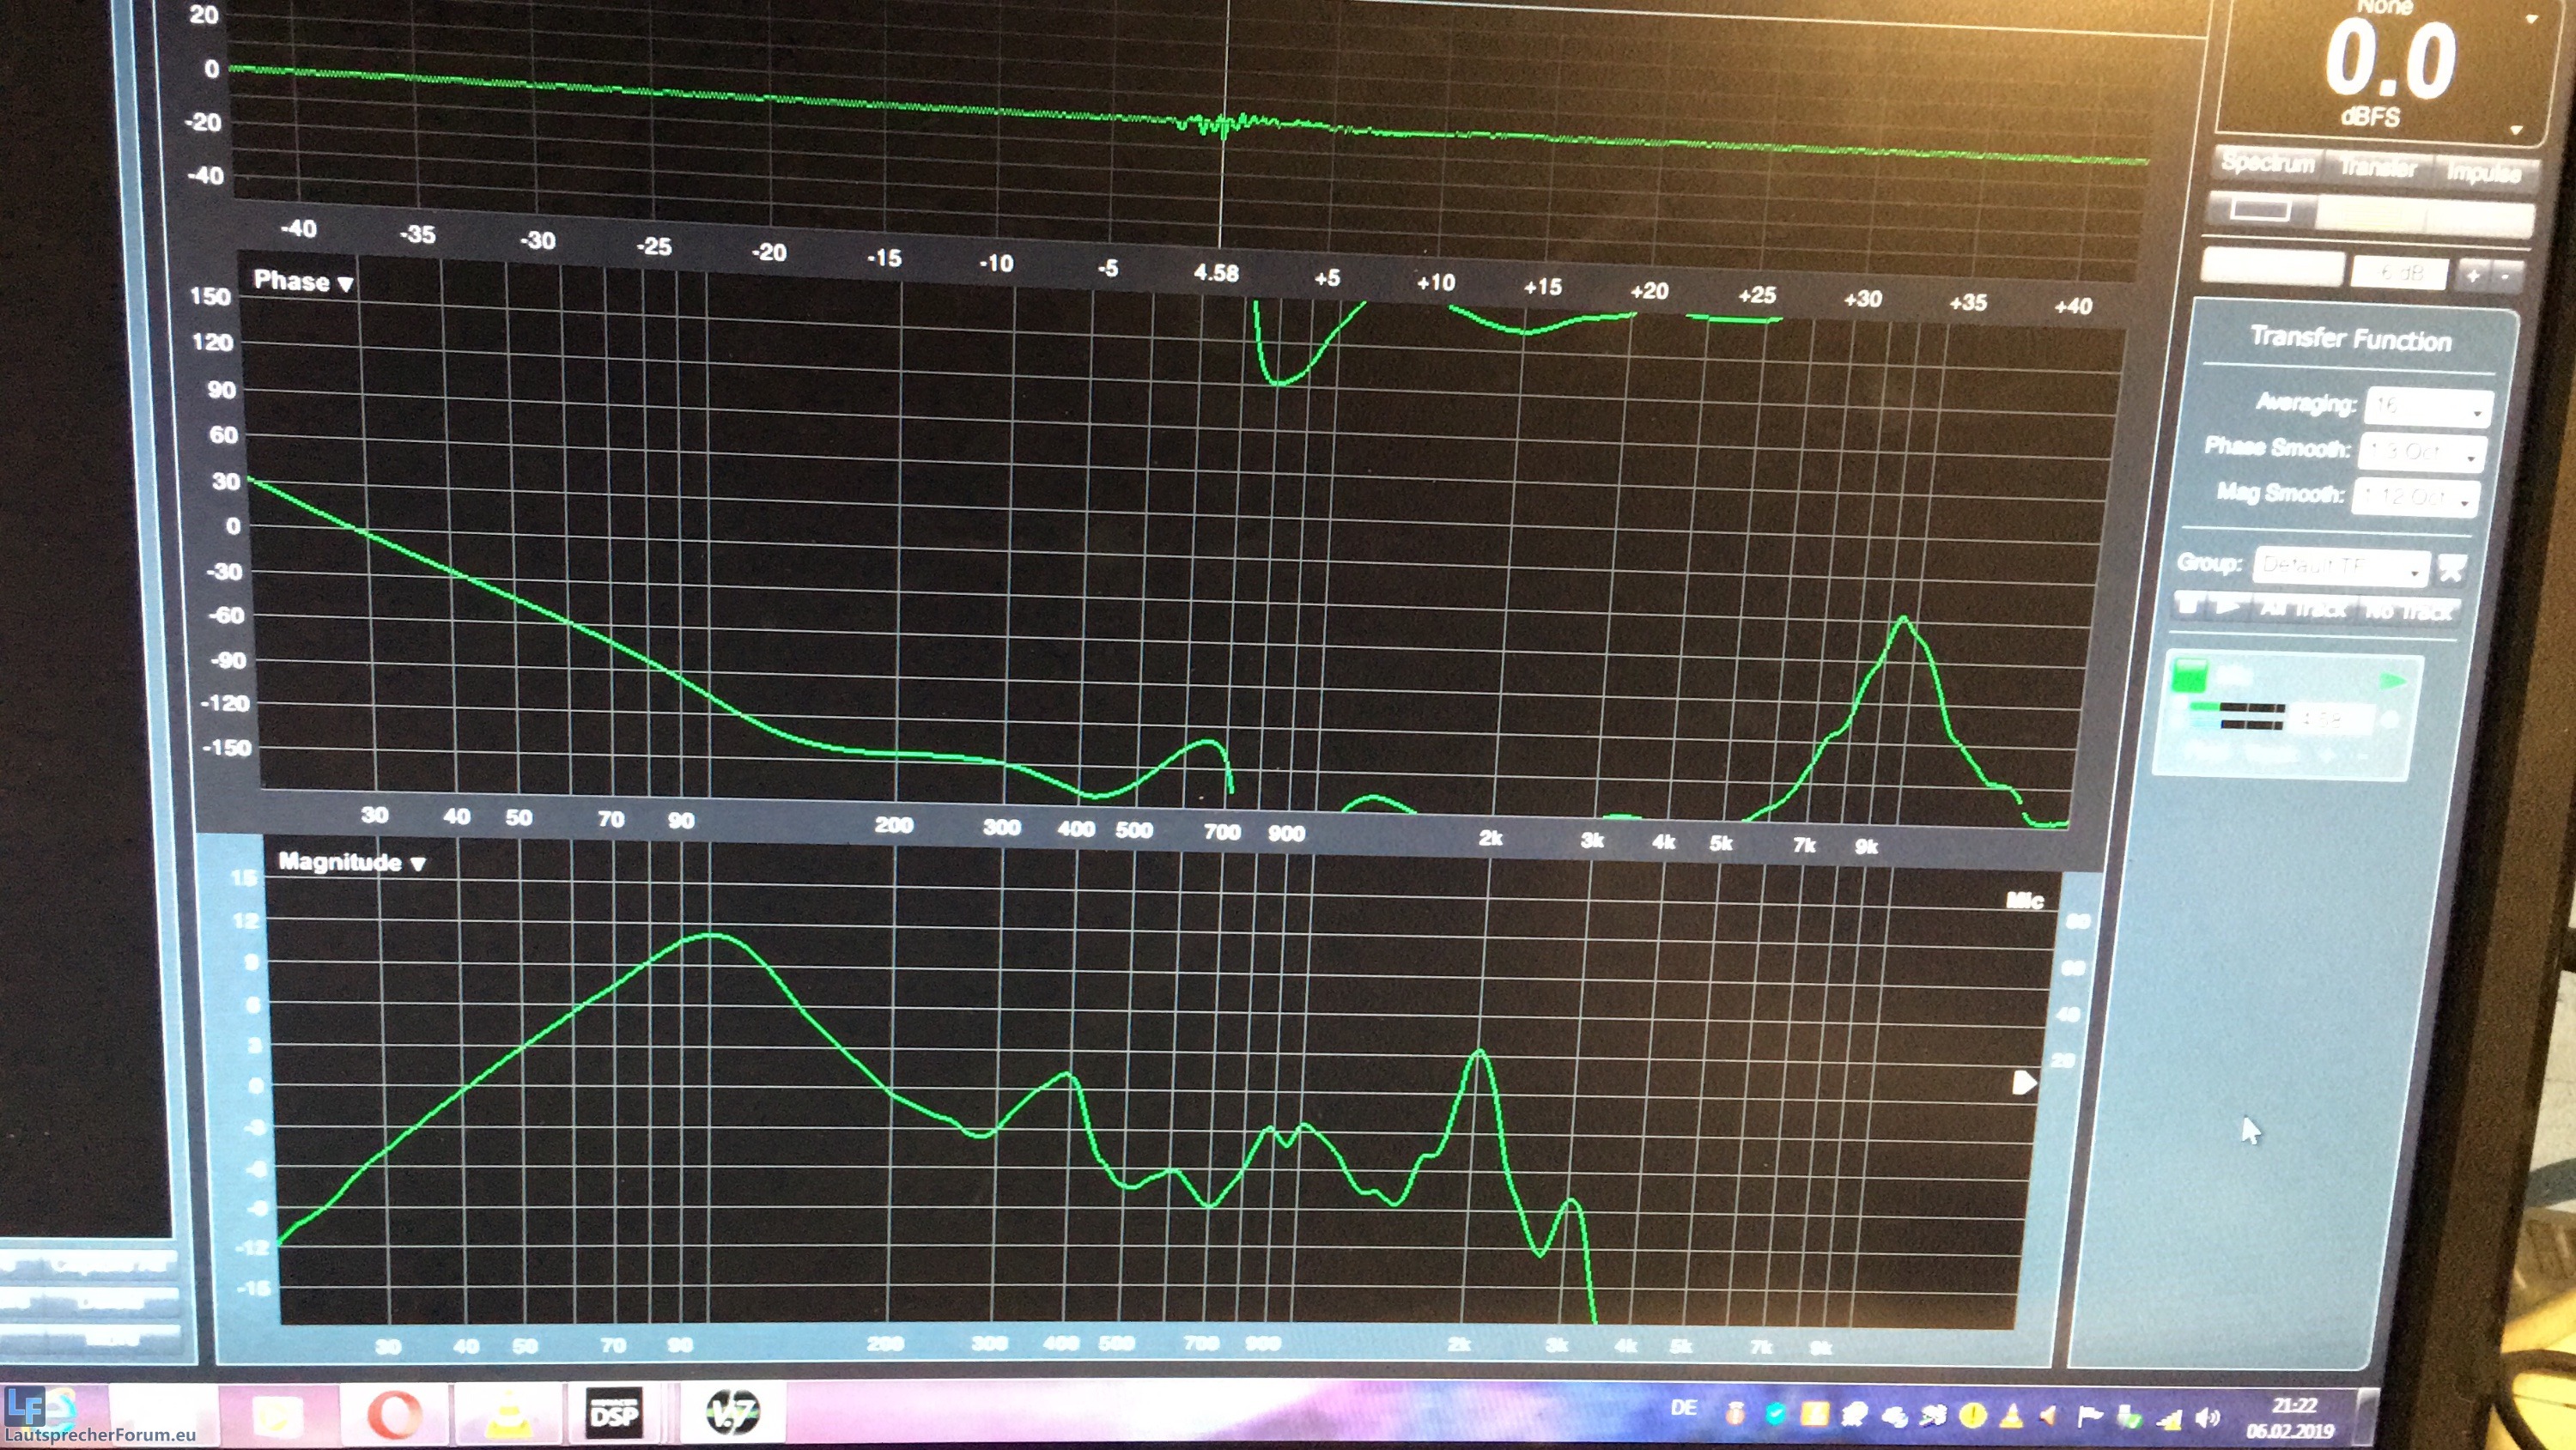Screen dimensions: 2576x1450
Task: Open the Mag Smooth dropdown
Action: point(2417,497)
